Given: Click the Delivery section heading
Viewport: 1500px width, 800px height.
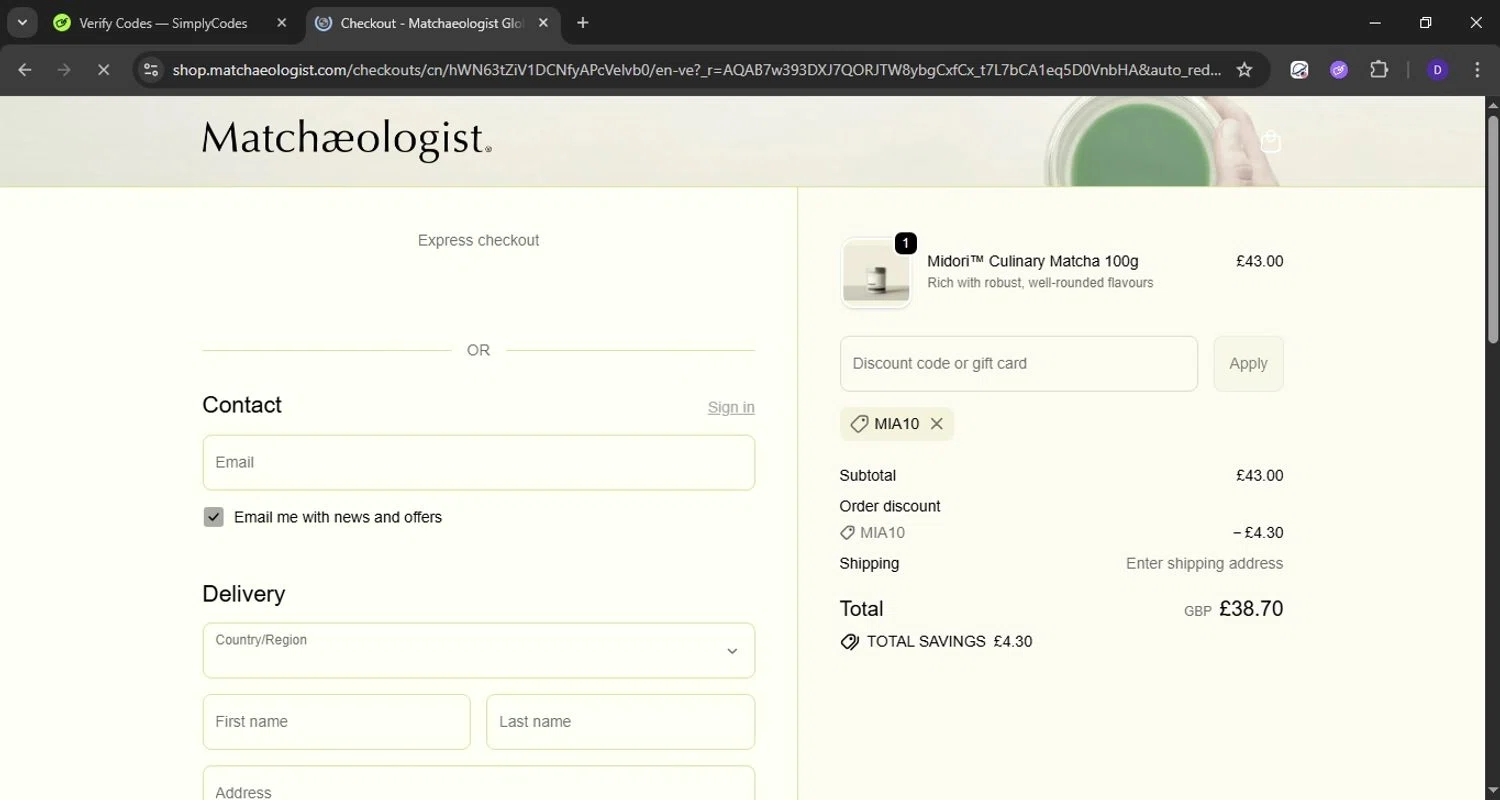Looking at the screenshot, I should pos(244,594).
